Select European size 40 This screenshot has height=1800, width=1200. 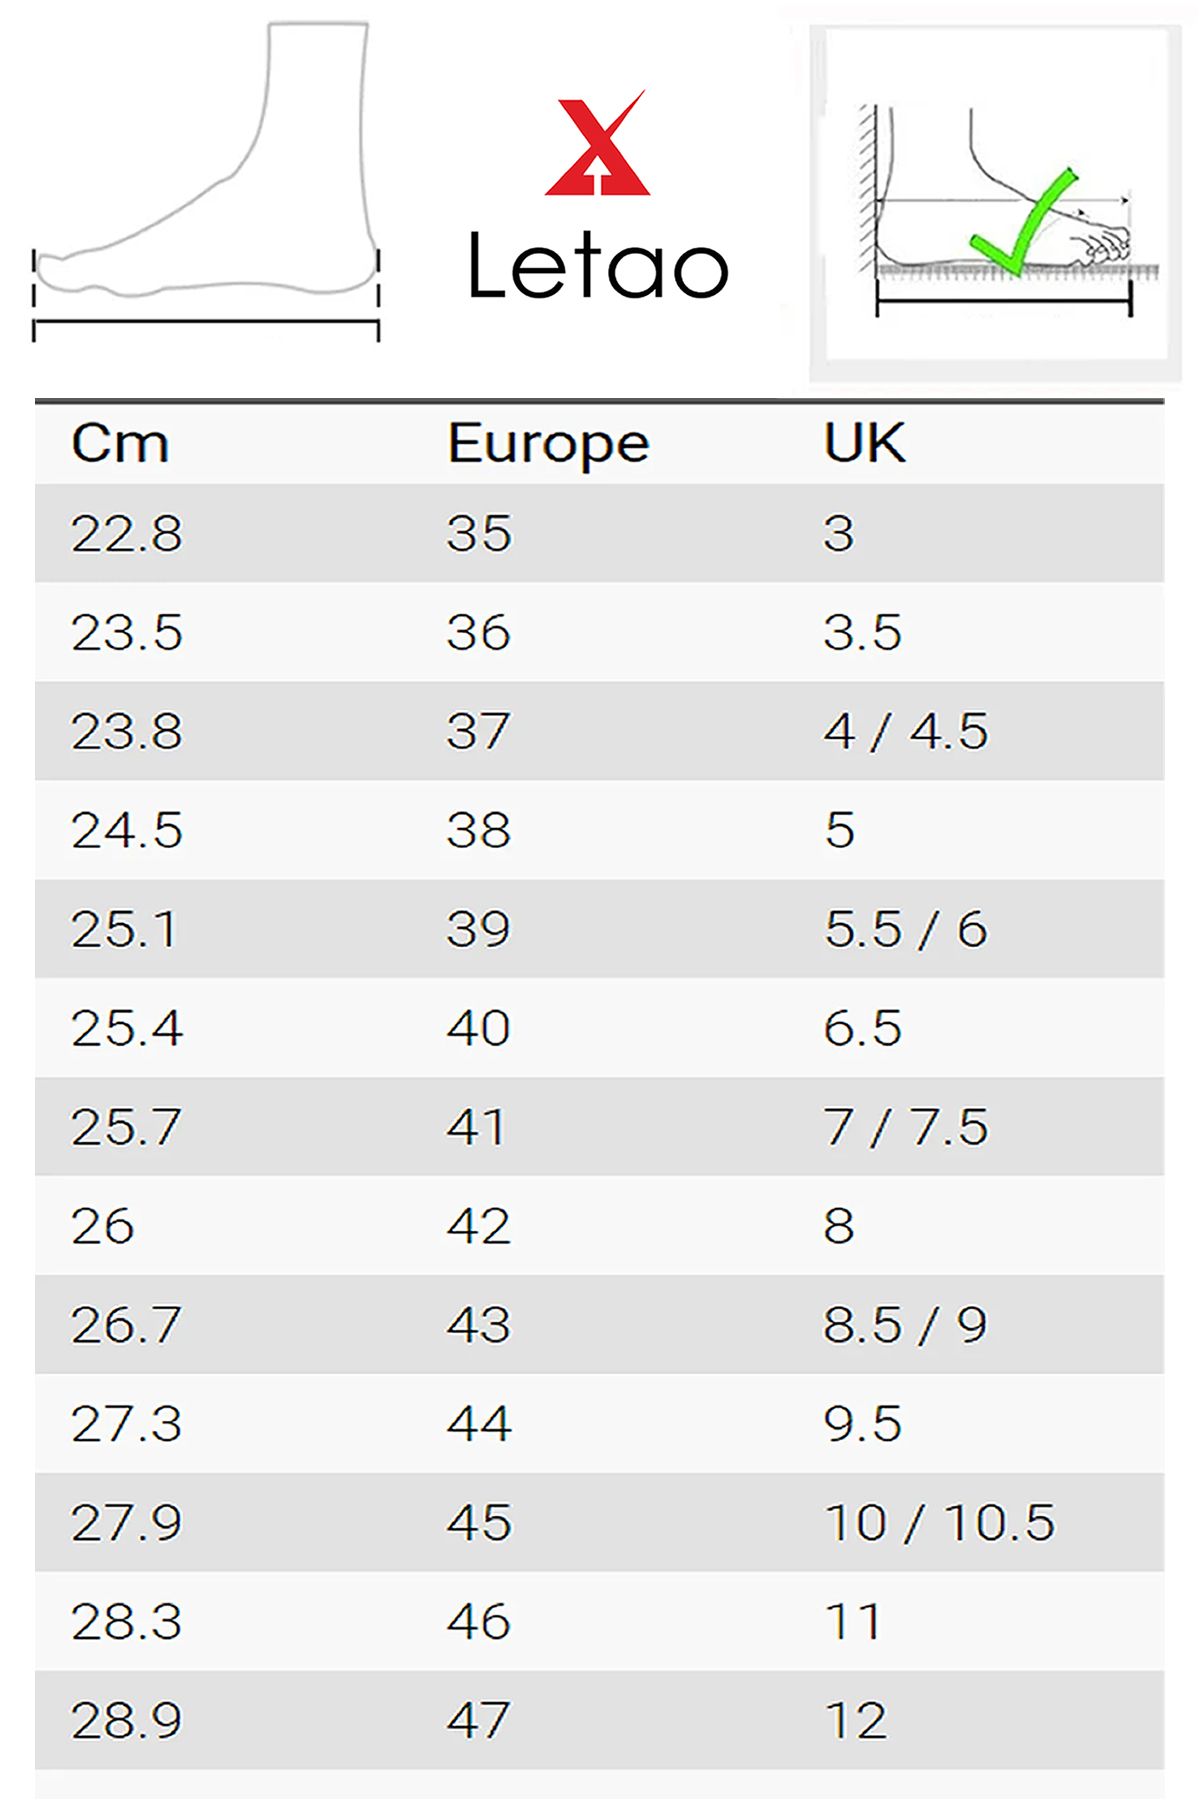coord(479,1028)
